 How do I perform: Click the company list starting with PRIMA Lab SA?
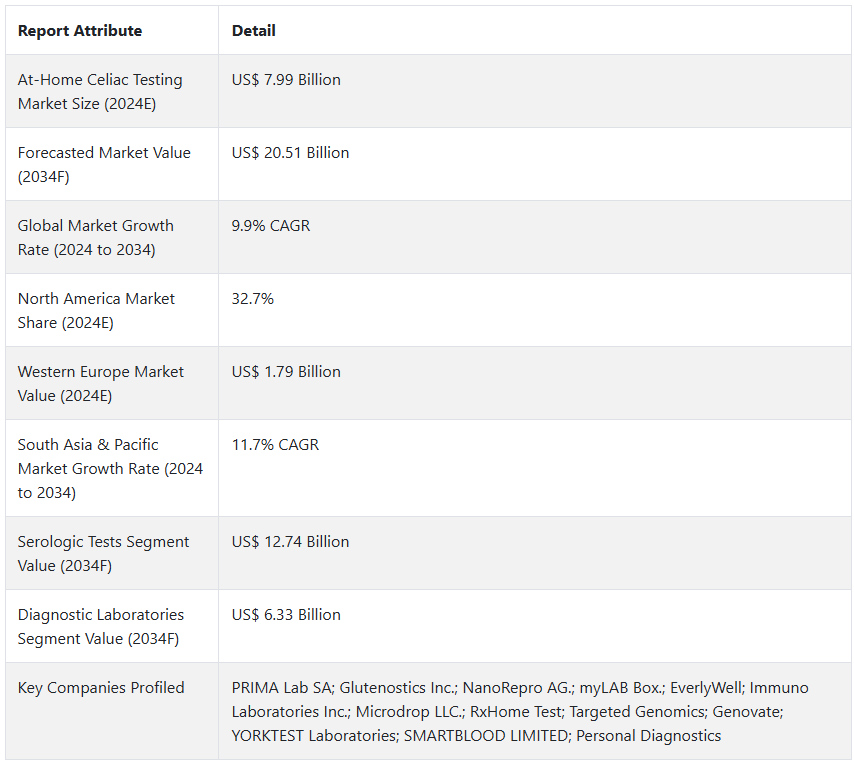tap(520, 712)
